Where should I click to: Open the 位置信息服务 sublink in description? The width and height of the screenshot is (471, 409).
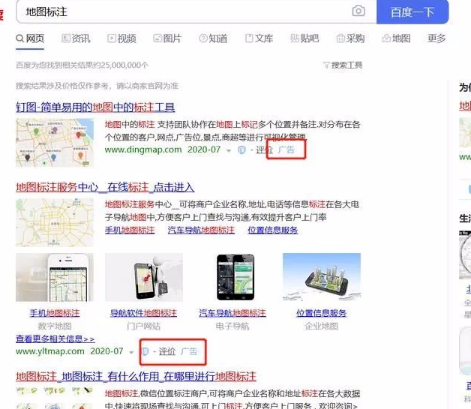(273, 230)
